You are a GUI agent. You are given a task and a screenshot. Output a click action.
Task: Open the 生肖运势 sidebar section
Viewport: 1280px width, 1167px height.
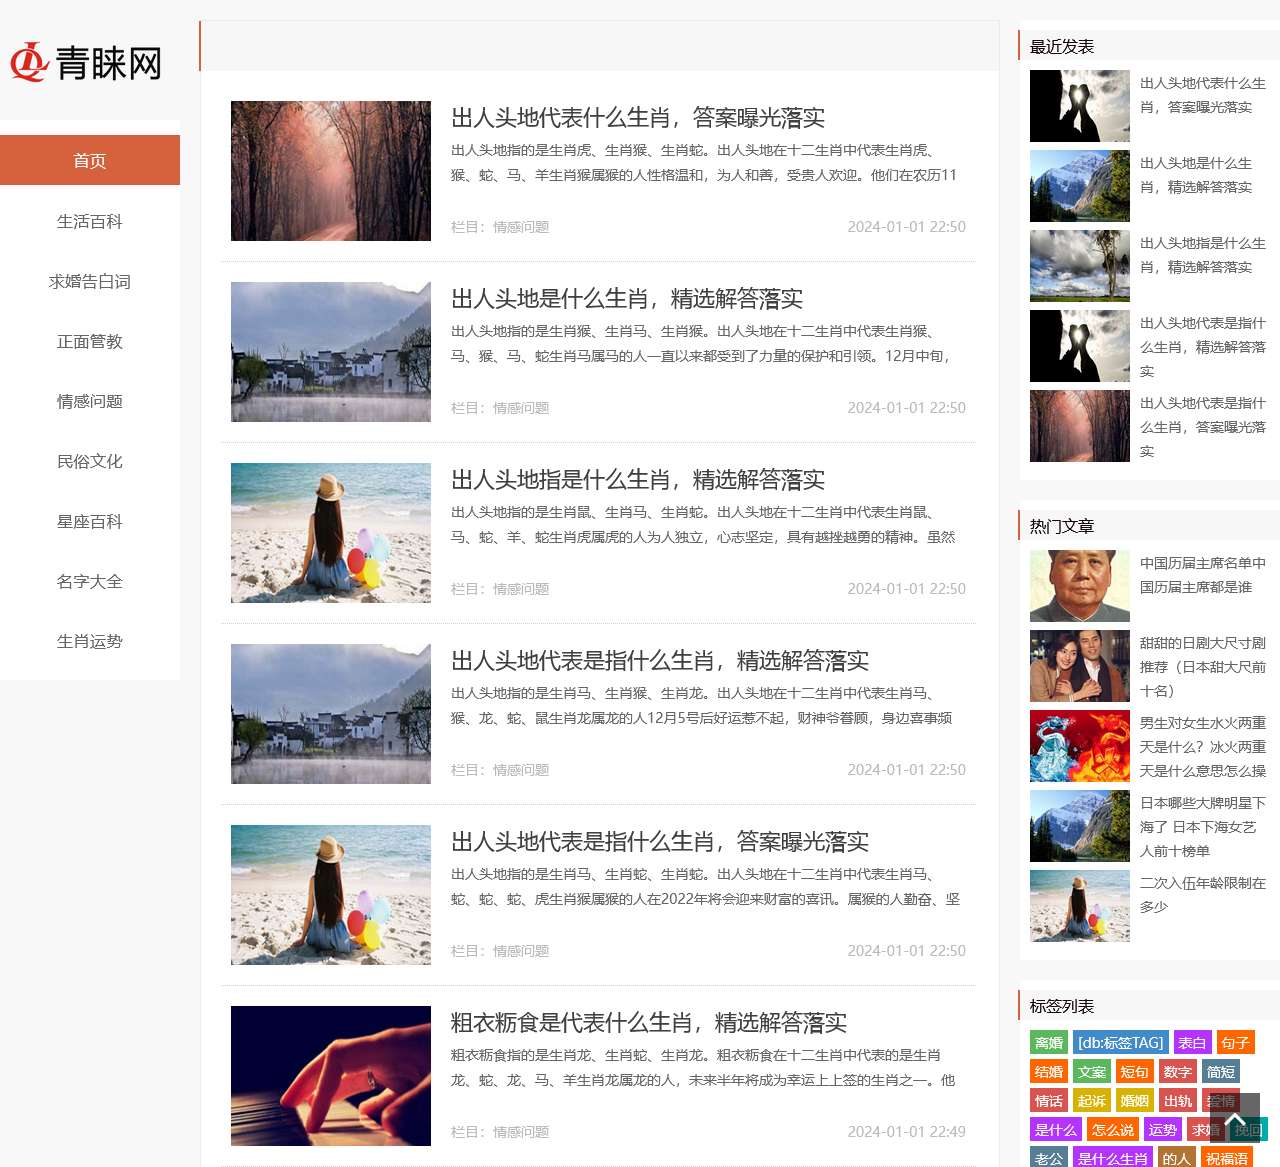(x=90, y=641)
